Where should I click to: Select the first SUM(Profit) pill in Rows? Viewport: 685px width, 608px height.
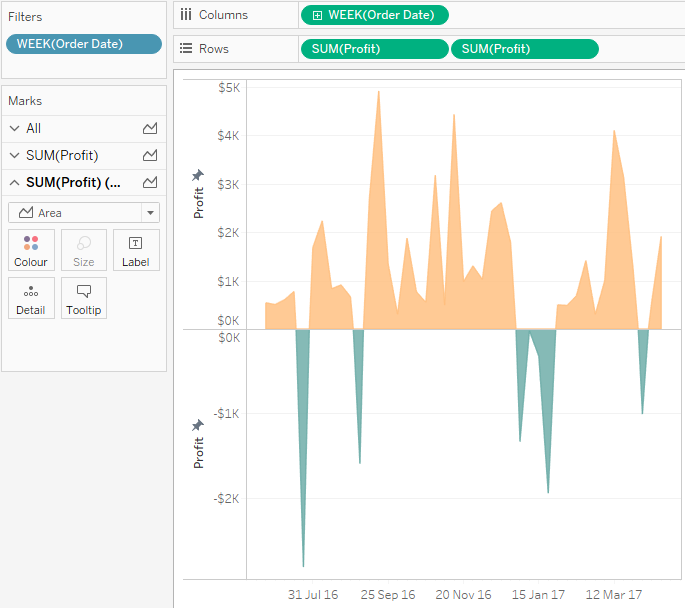click(x=374, y=49)
